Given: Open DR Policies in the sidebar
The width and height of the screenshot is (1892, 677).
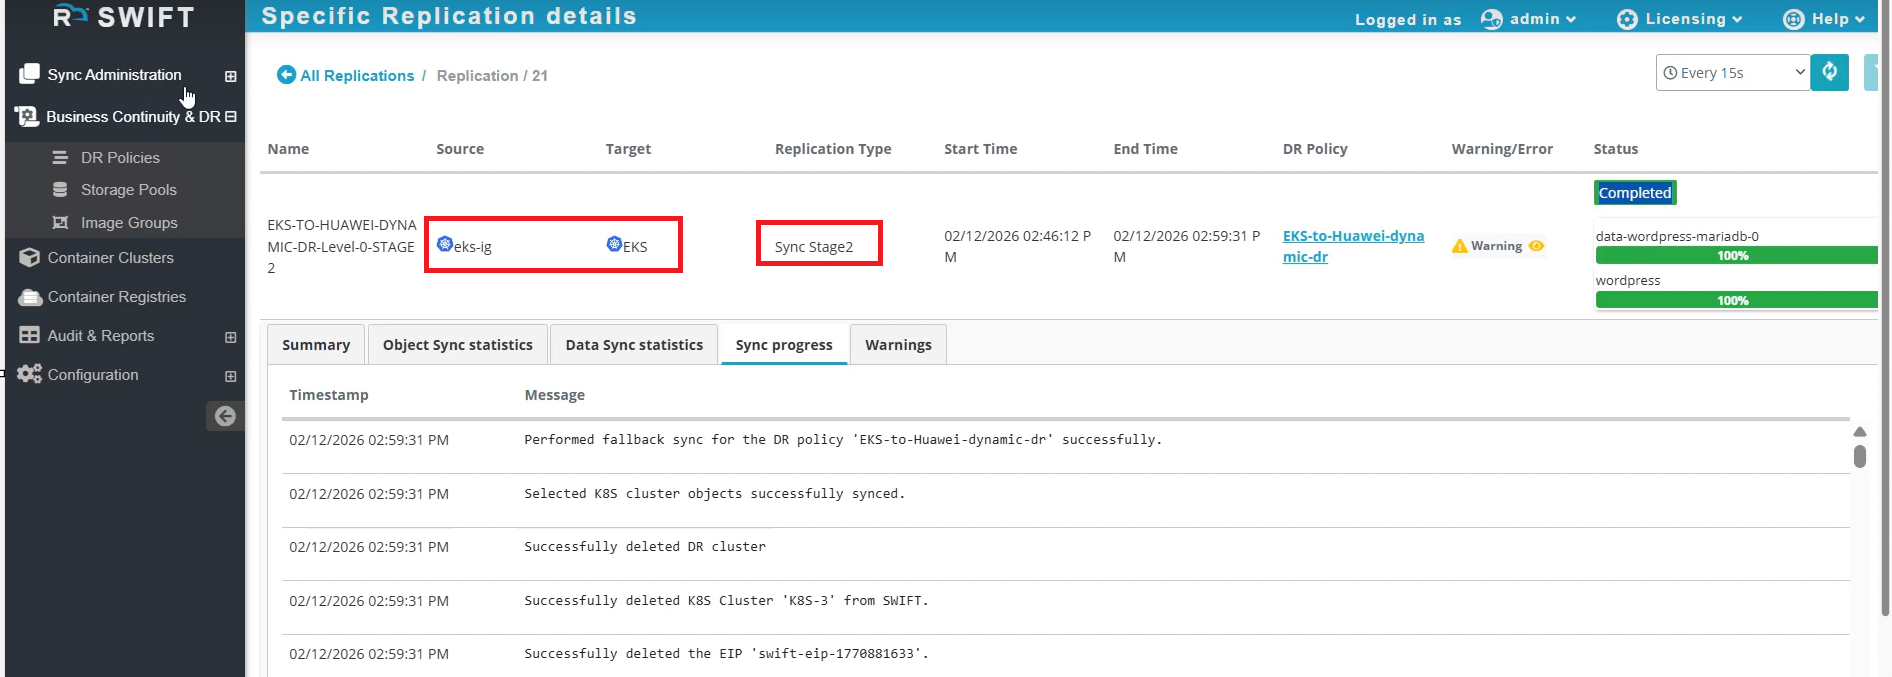Looking at the screenshot, I should (x=120, y=158).
